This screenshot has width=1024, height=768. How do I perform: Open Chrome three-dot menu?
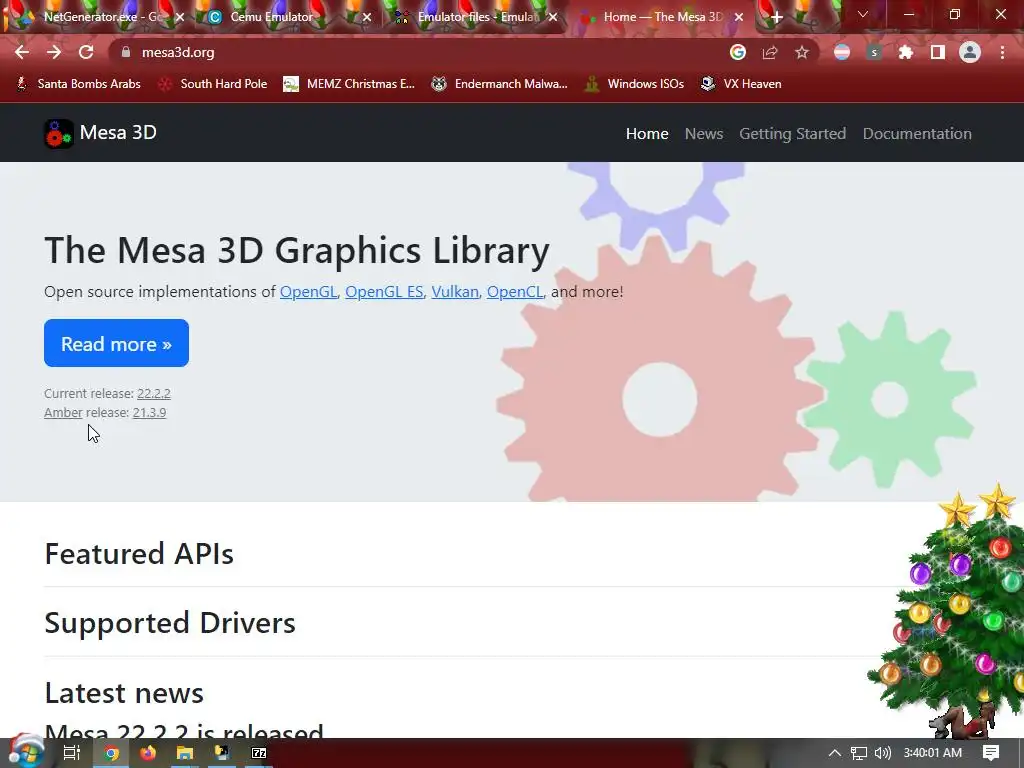(1002, 52)
